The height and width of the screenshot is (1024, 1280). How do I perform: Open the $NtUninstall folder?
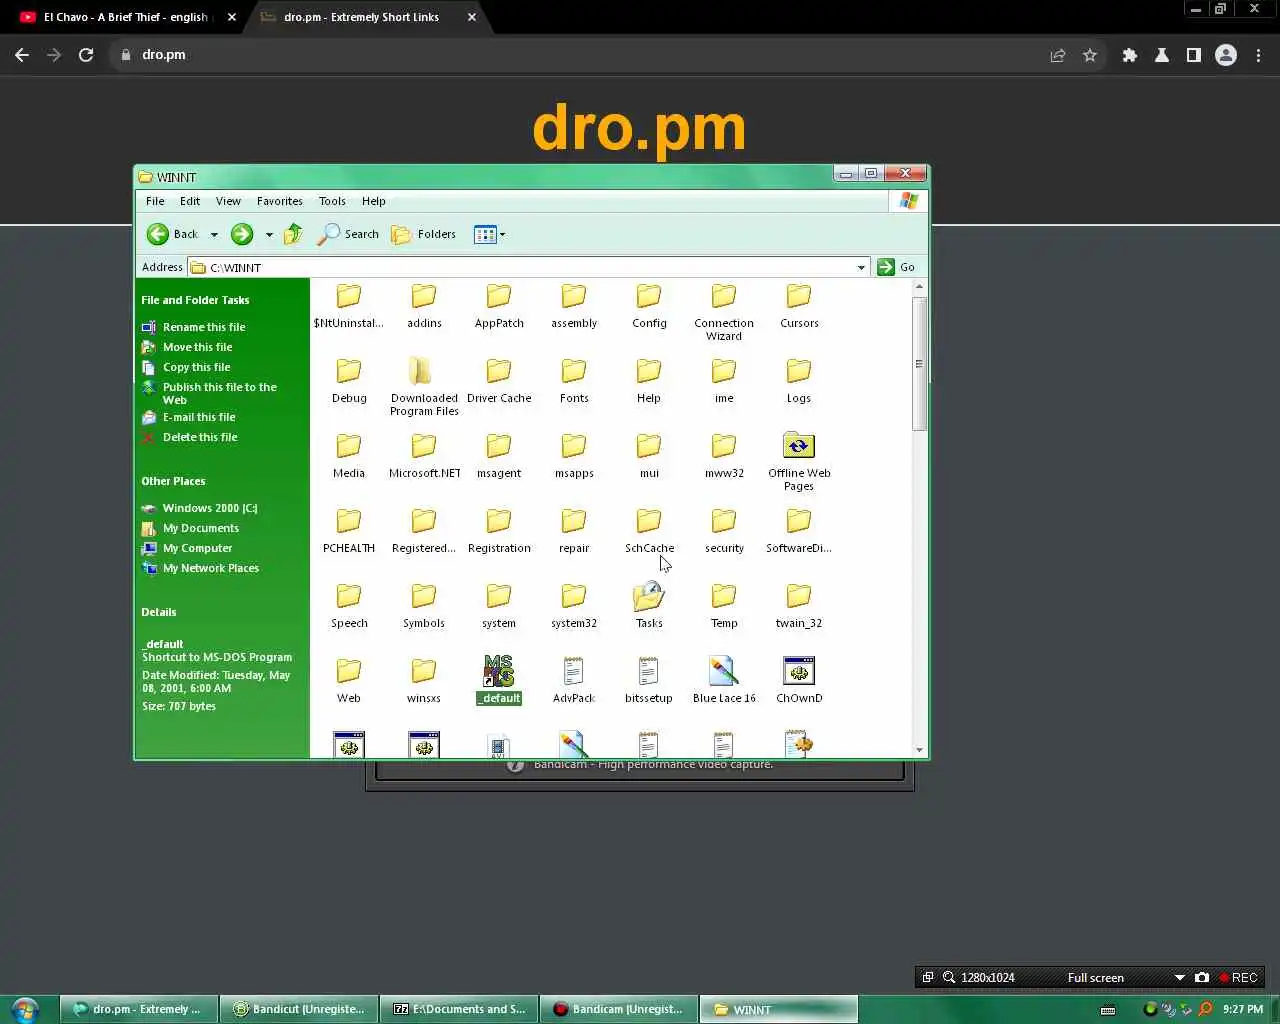pos(348,306)
